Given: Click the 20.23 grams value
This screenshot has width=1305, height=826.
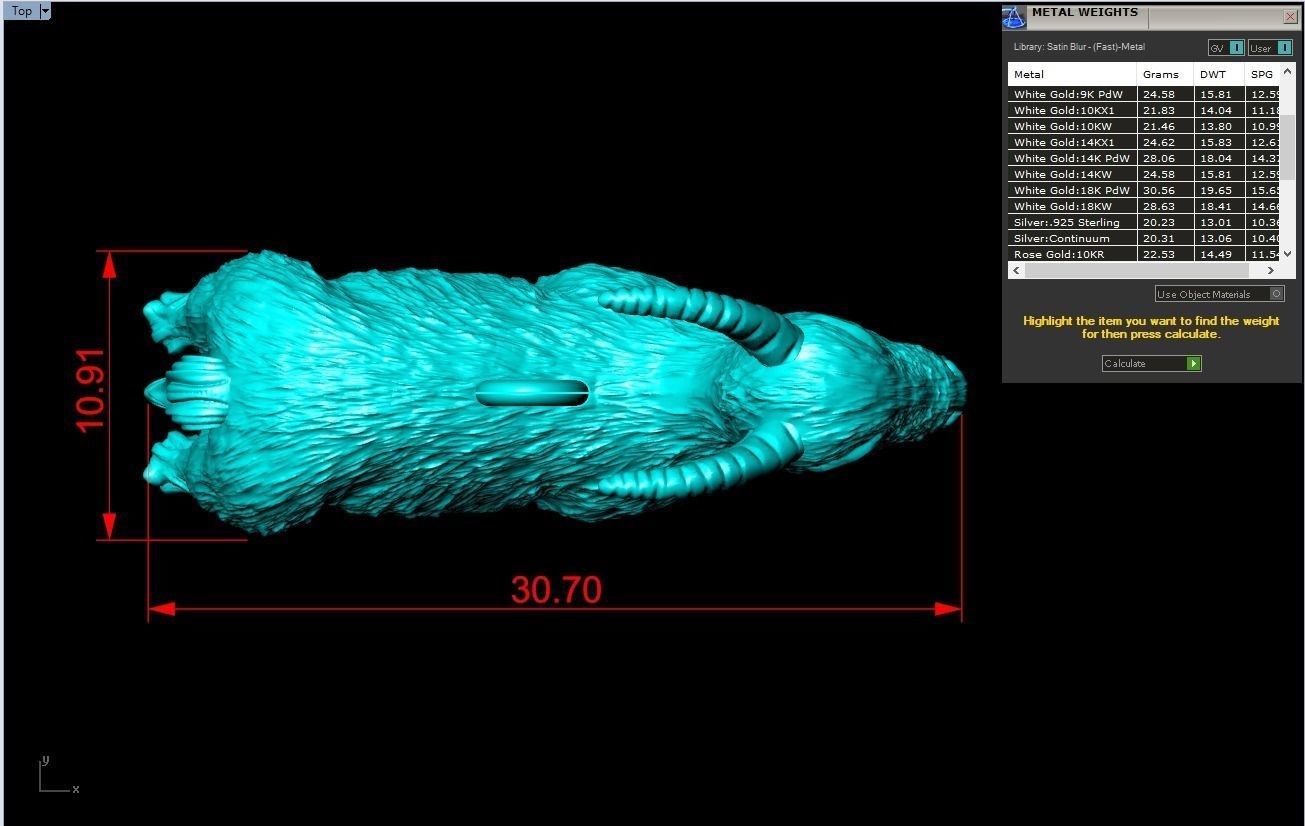Looking at the screenshot, I should tap(1159, 222).
